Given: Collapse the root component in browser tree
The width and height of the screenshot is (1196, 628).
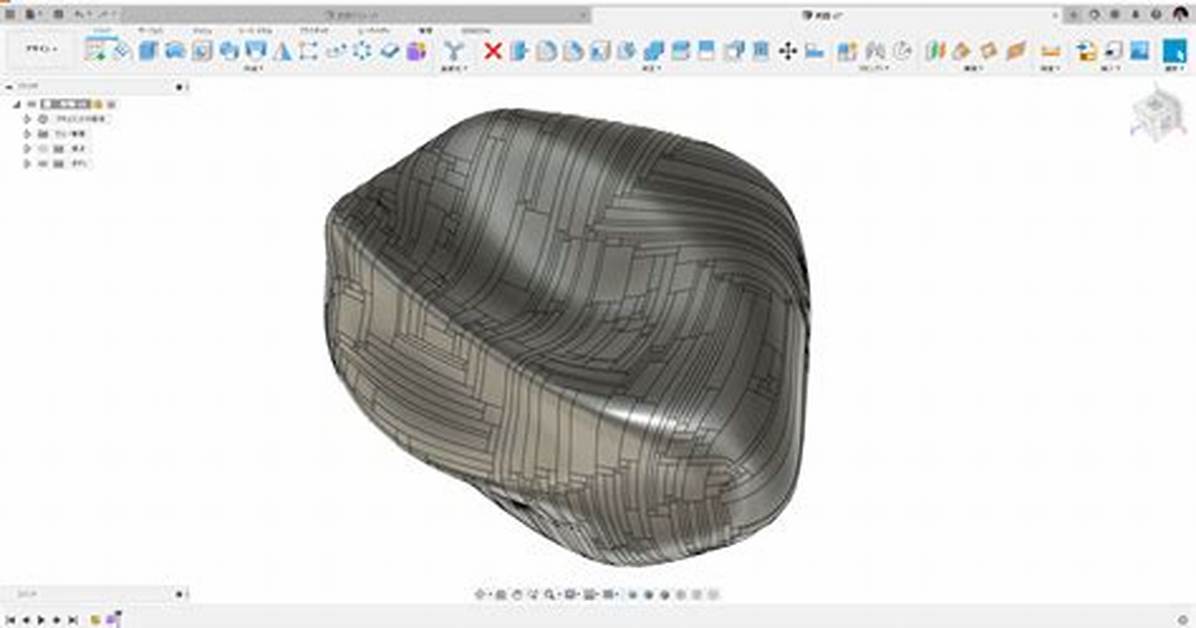Looking at the screenshot, I should pos(18,105).
